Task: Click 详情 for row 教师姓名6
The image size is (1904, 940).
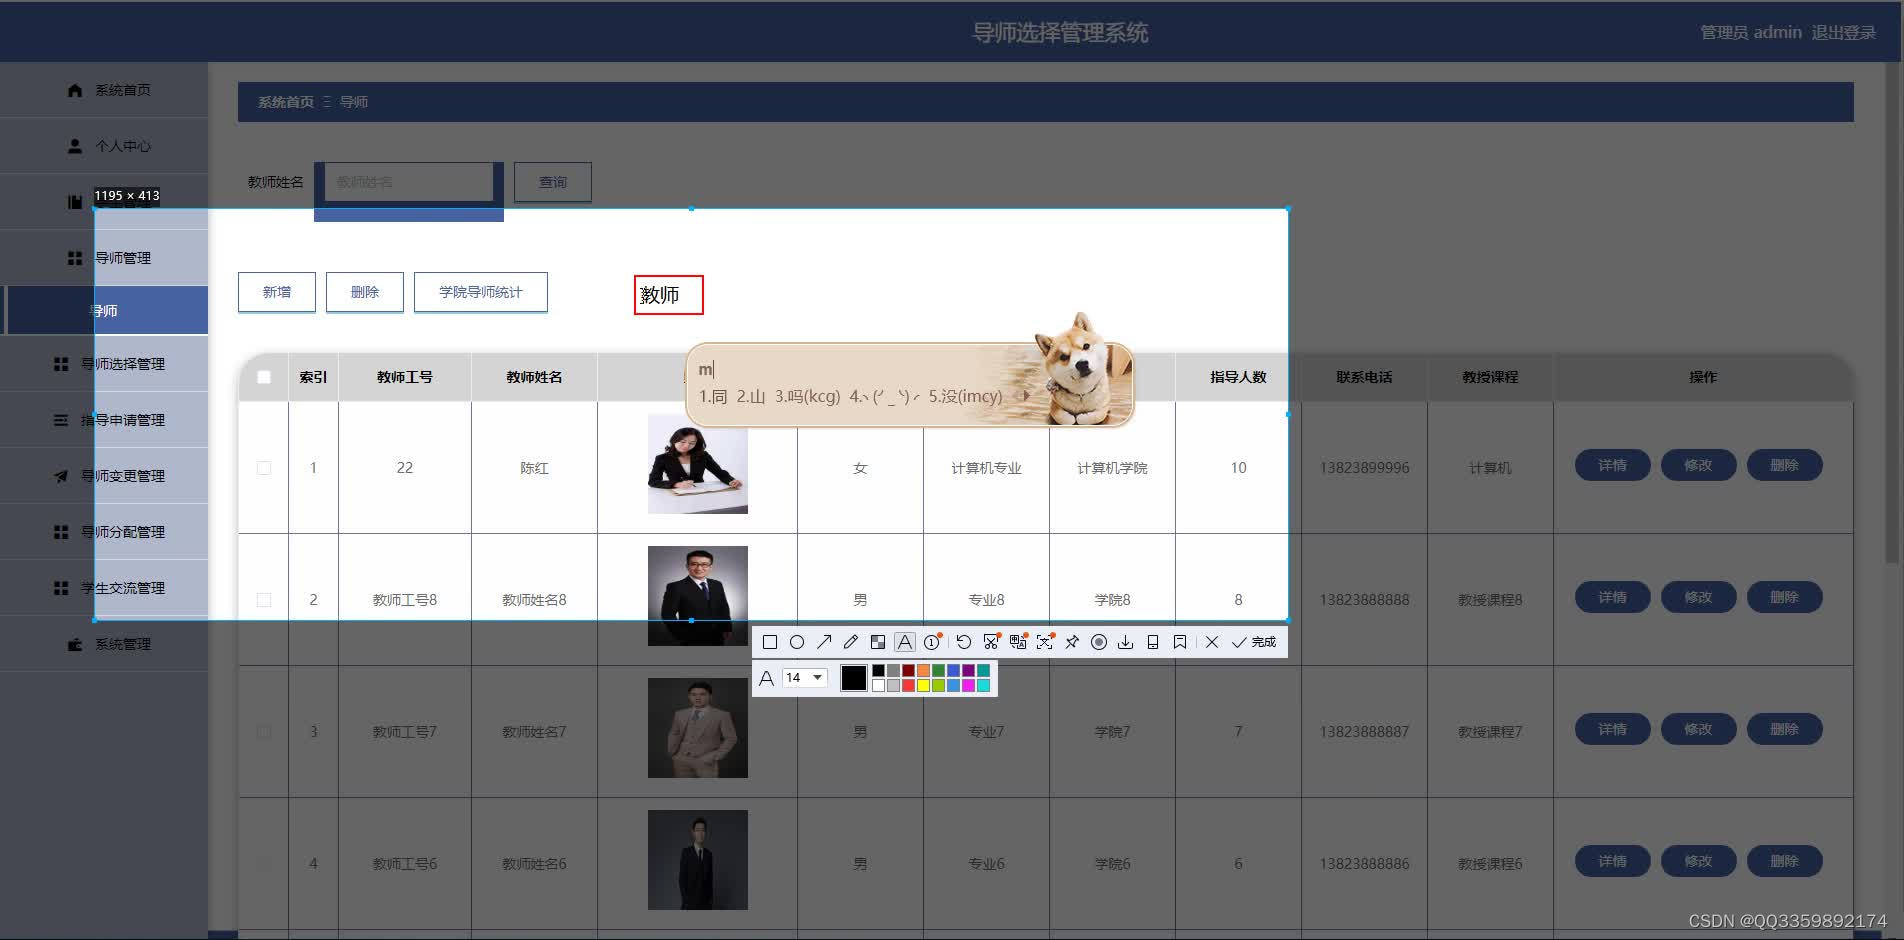Action: [1612, 861]
